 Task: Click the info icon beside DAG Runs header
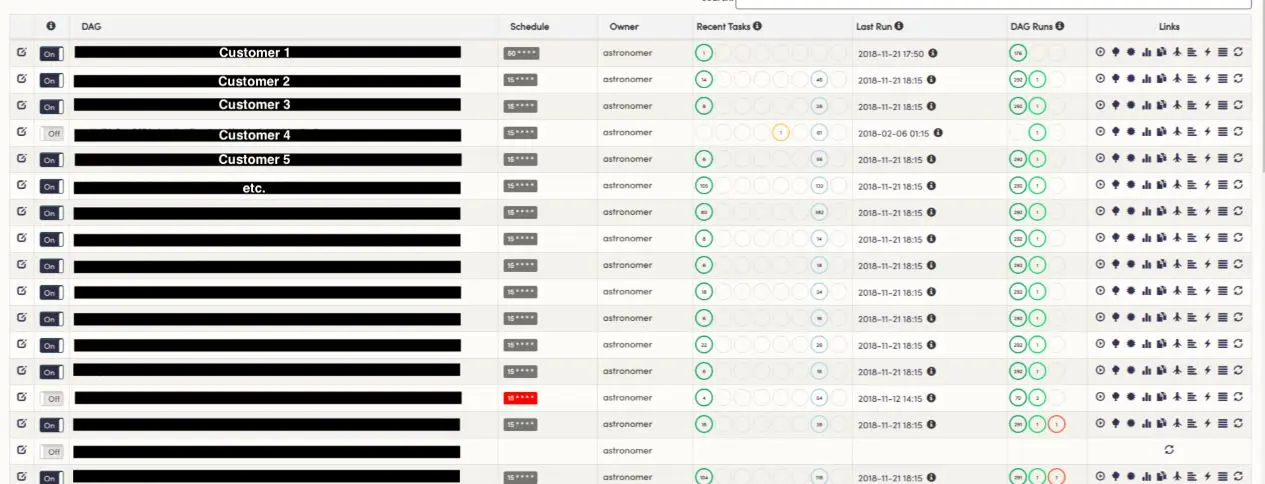(x=1059, y=26)
